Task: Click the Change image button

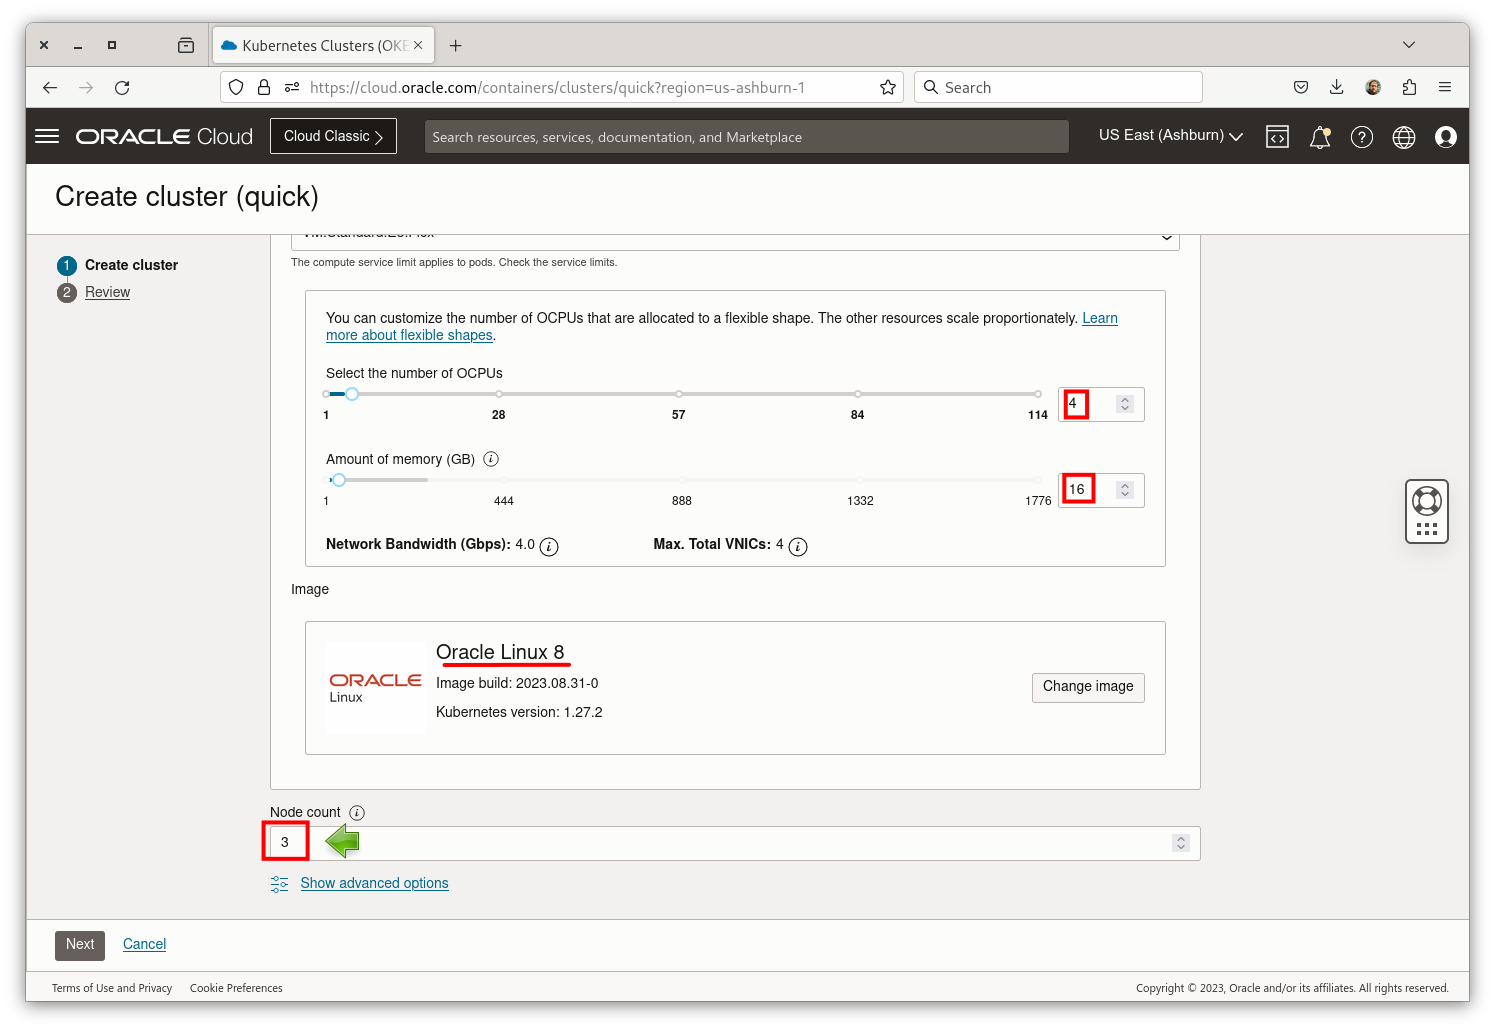Action: (1088, 687)
